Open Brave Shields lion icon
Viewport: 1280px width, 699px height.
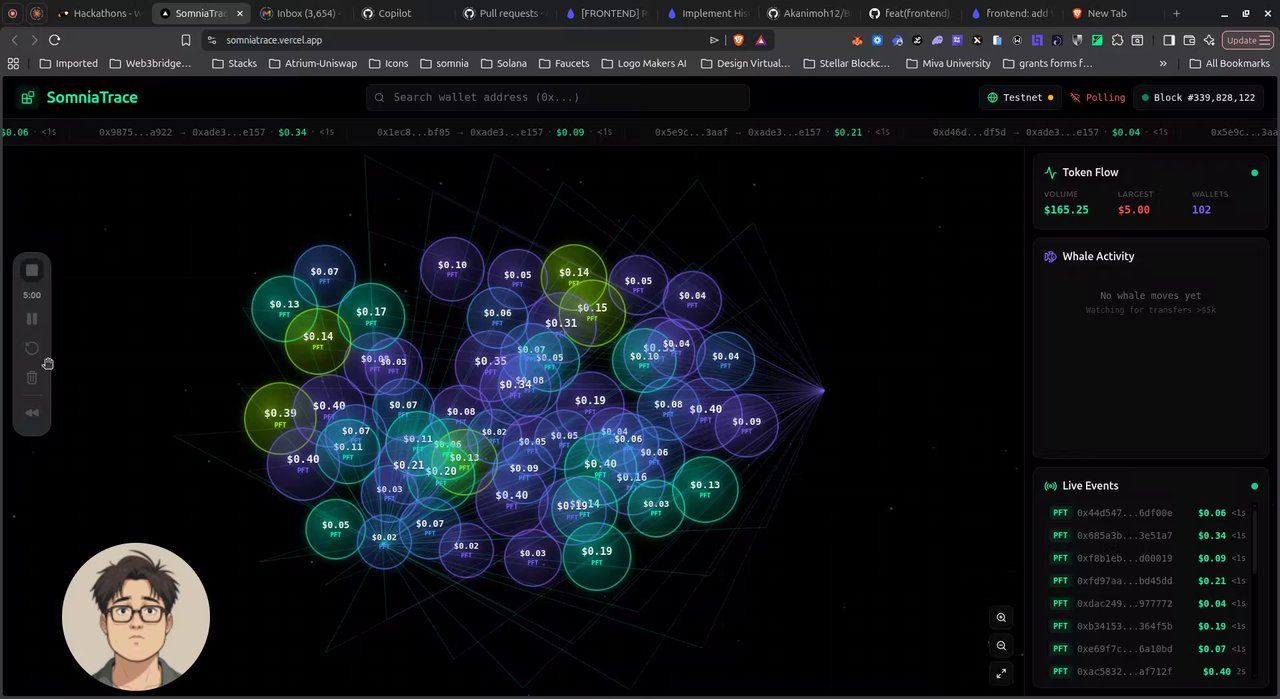pyautogui.click(x=739, y=40)
